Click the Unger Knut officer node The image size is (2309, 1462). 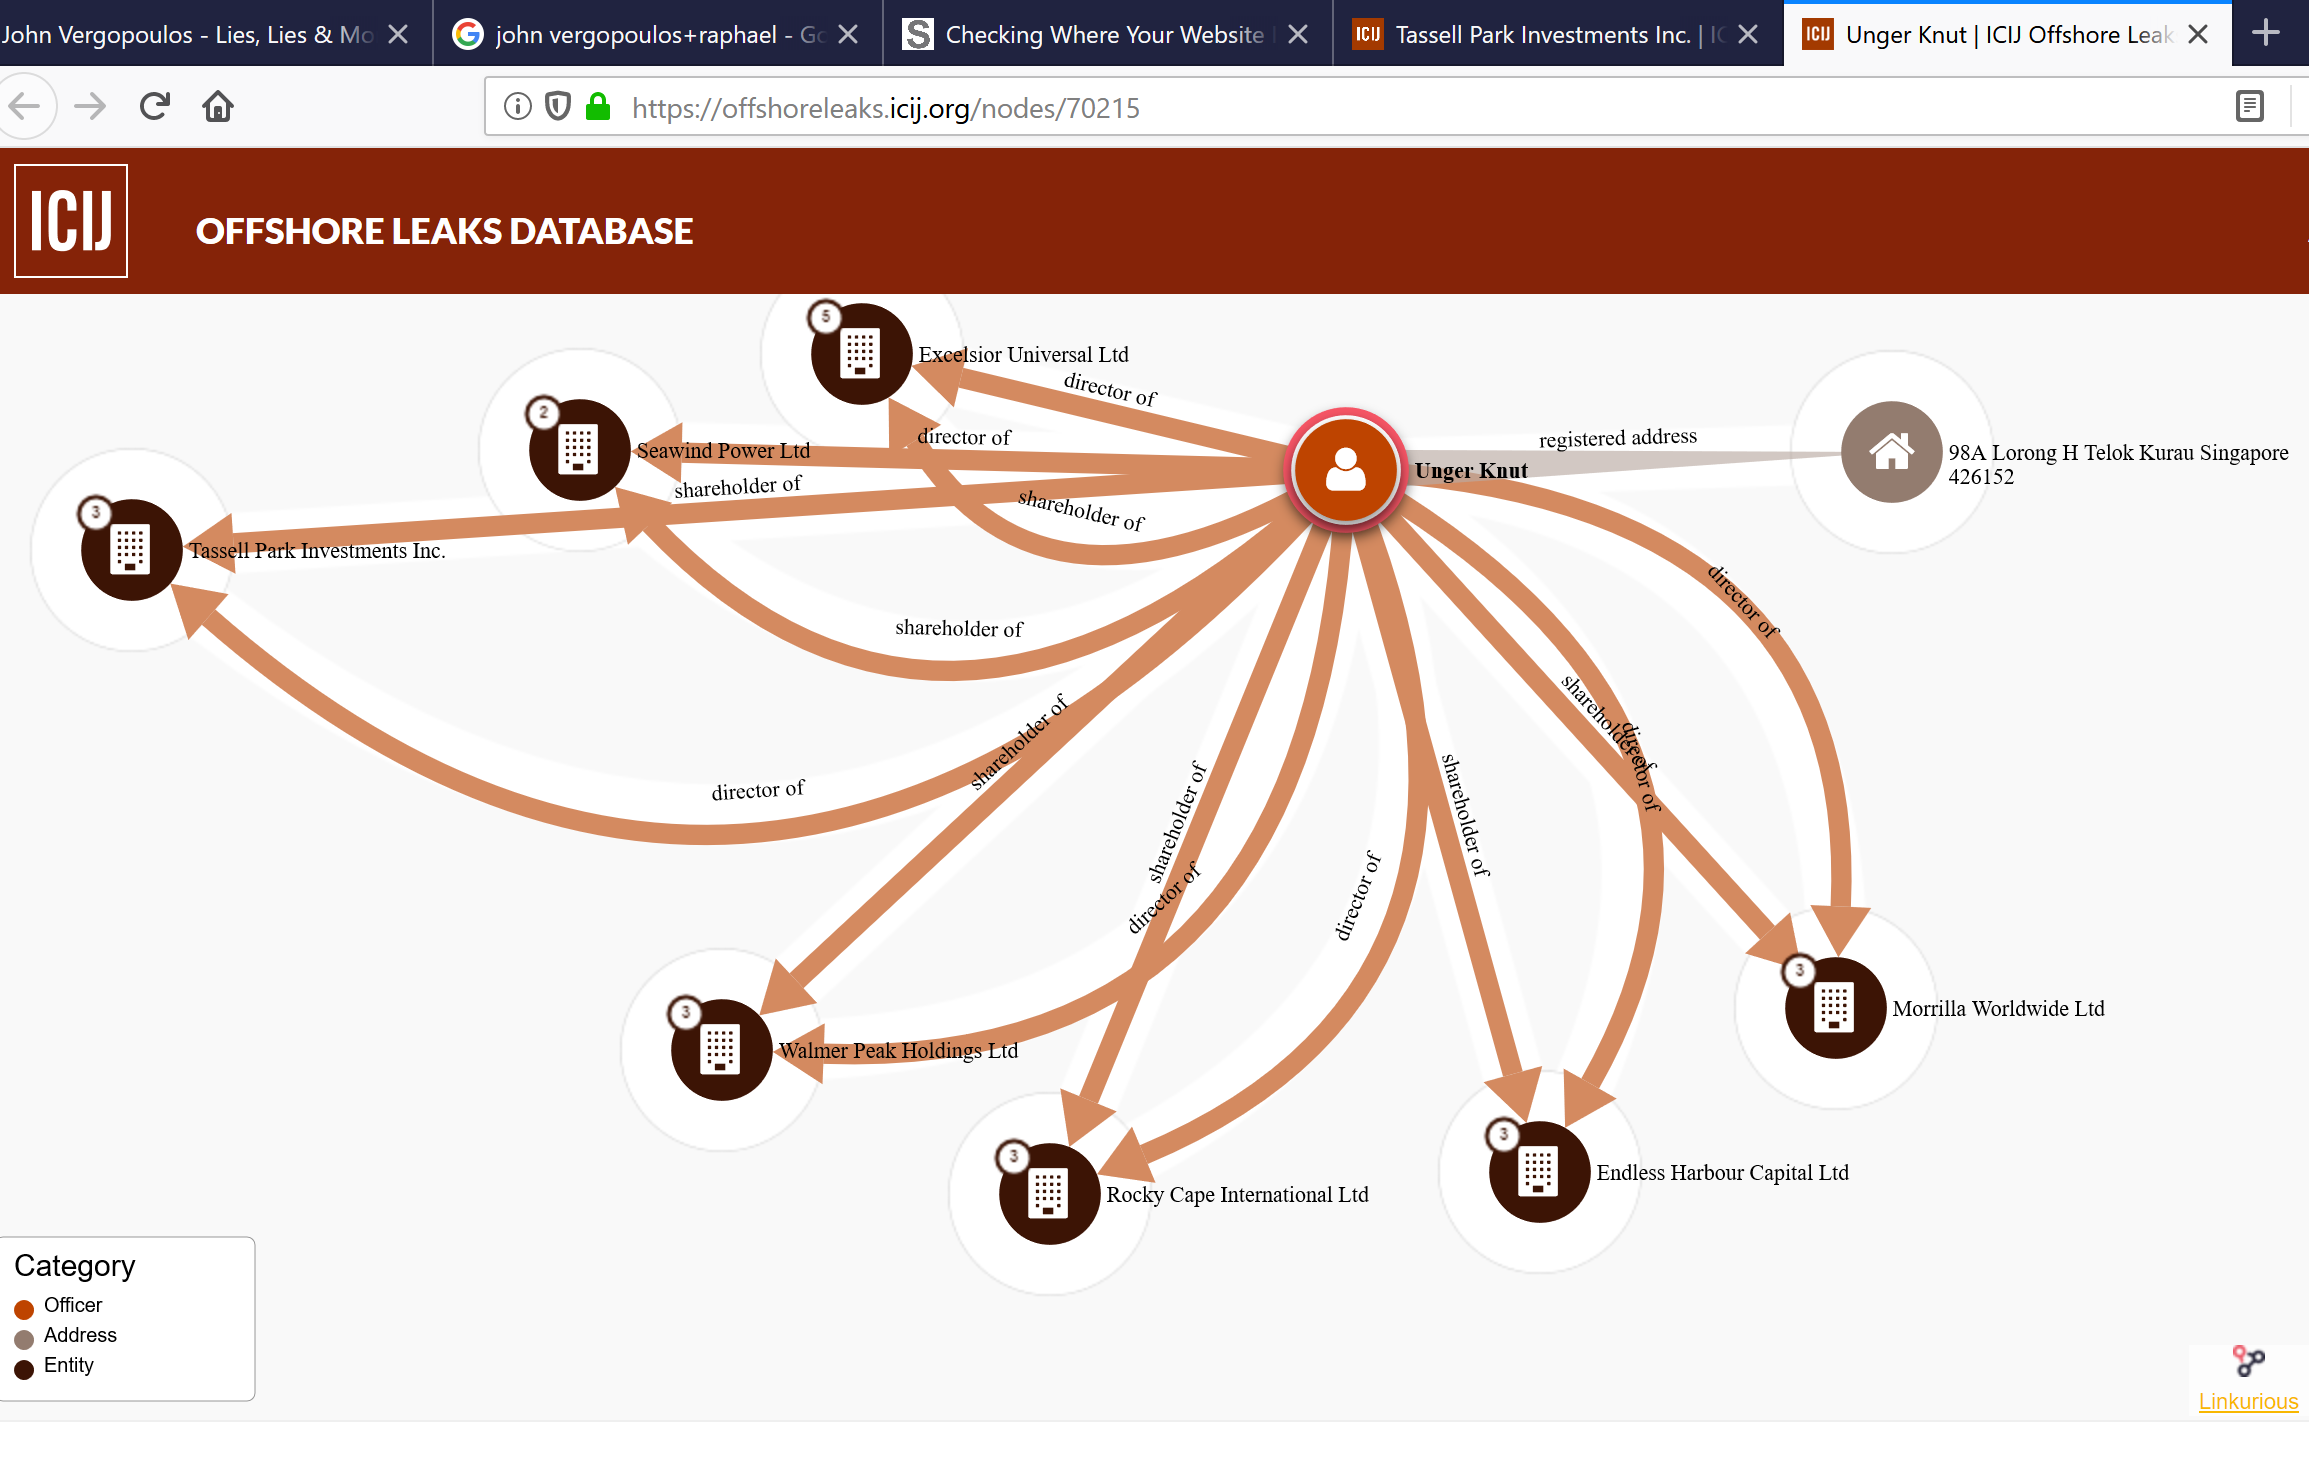(x=1345, y=468)
